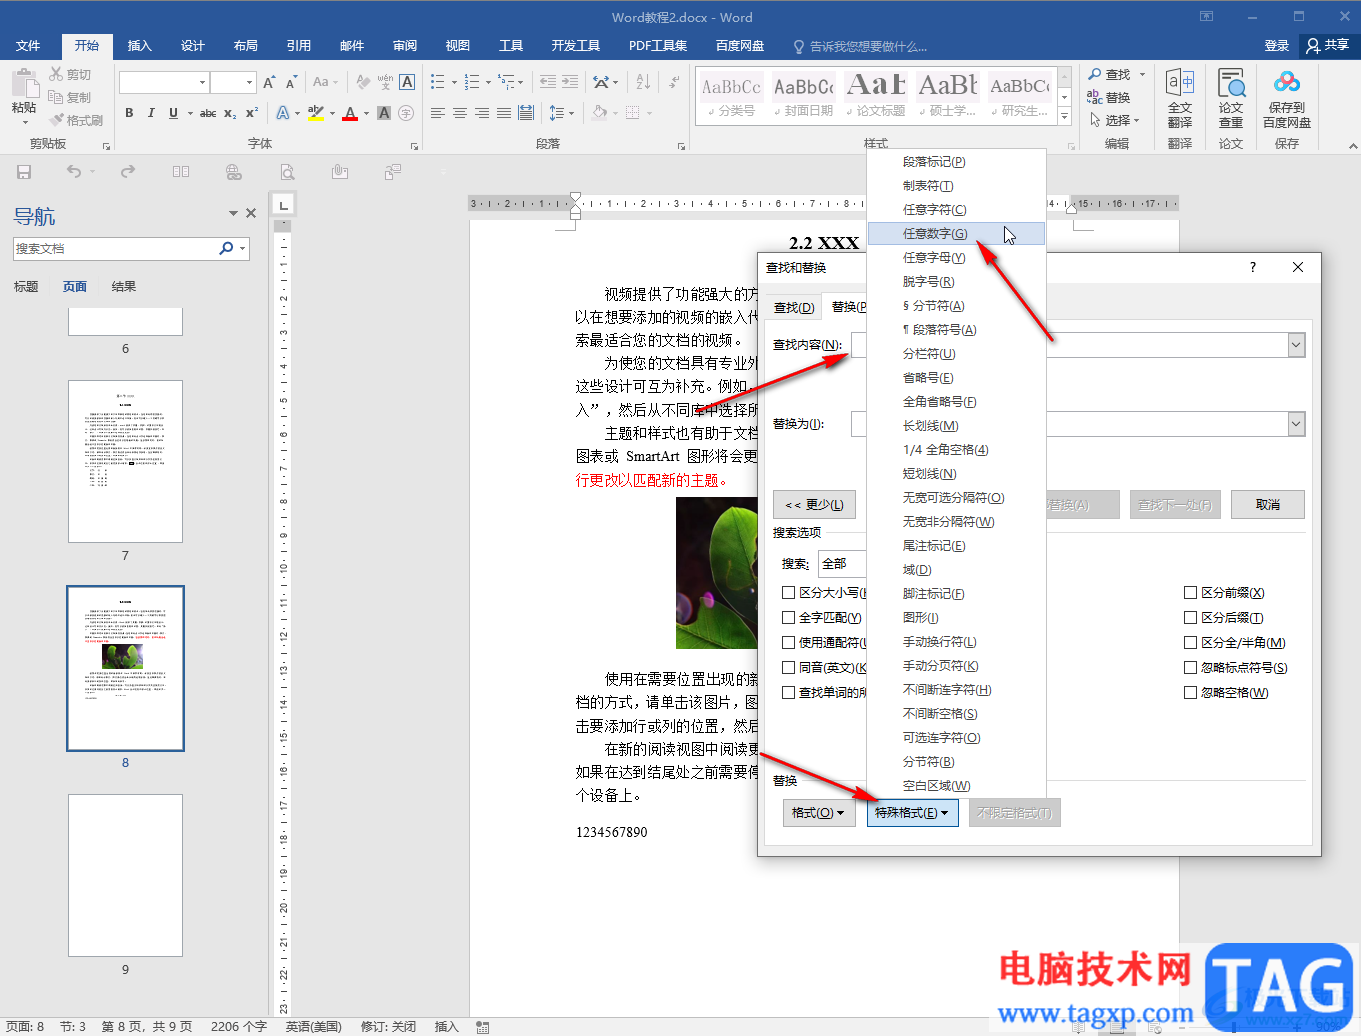Click the font color red A swatch
The image size is (1361, 1036).
click(x=350, y=113)
